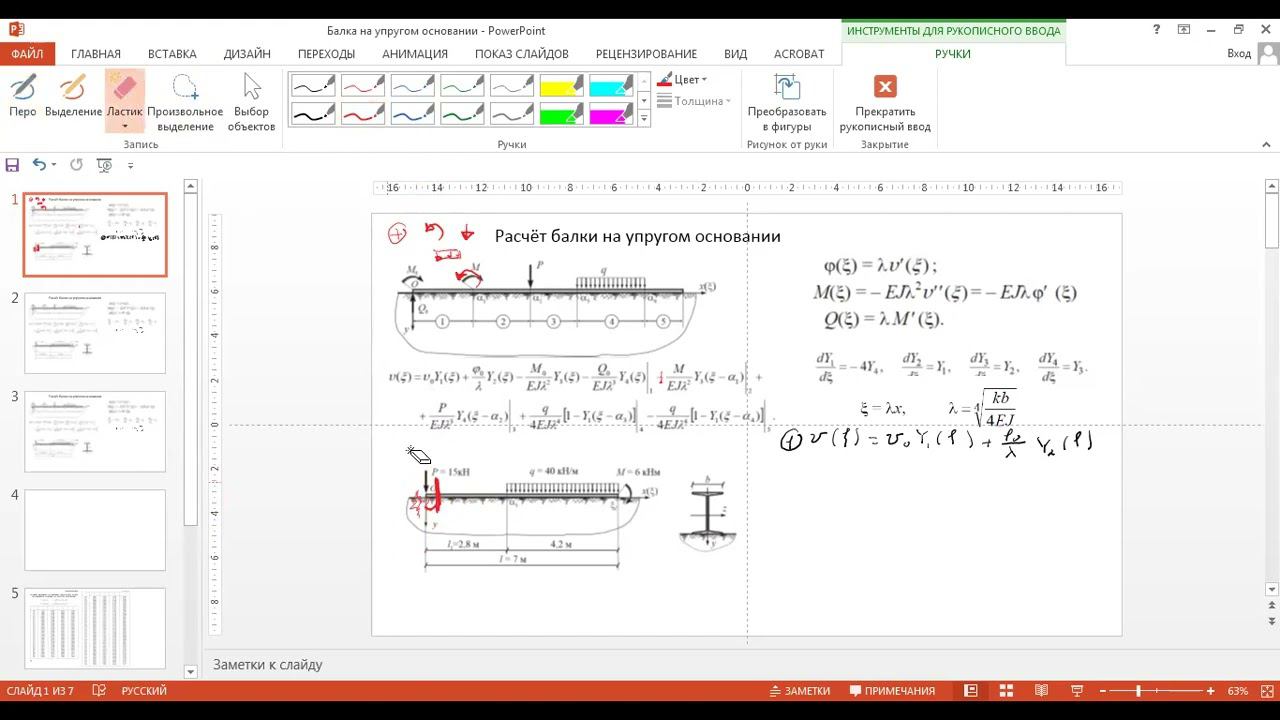The width and height of the screenshot is (1280, 720).
Task: Open the Цвет ink color dropdown
Action: 683,80
